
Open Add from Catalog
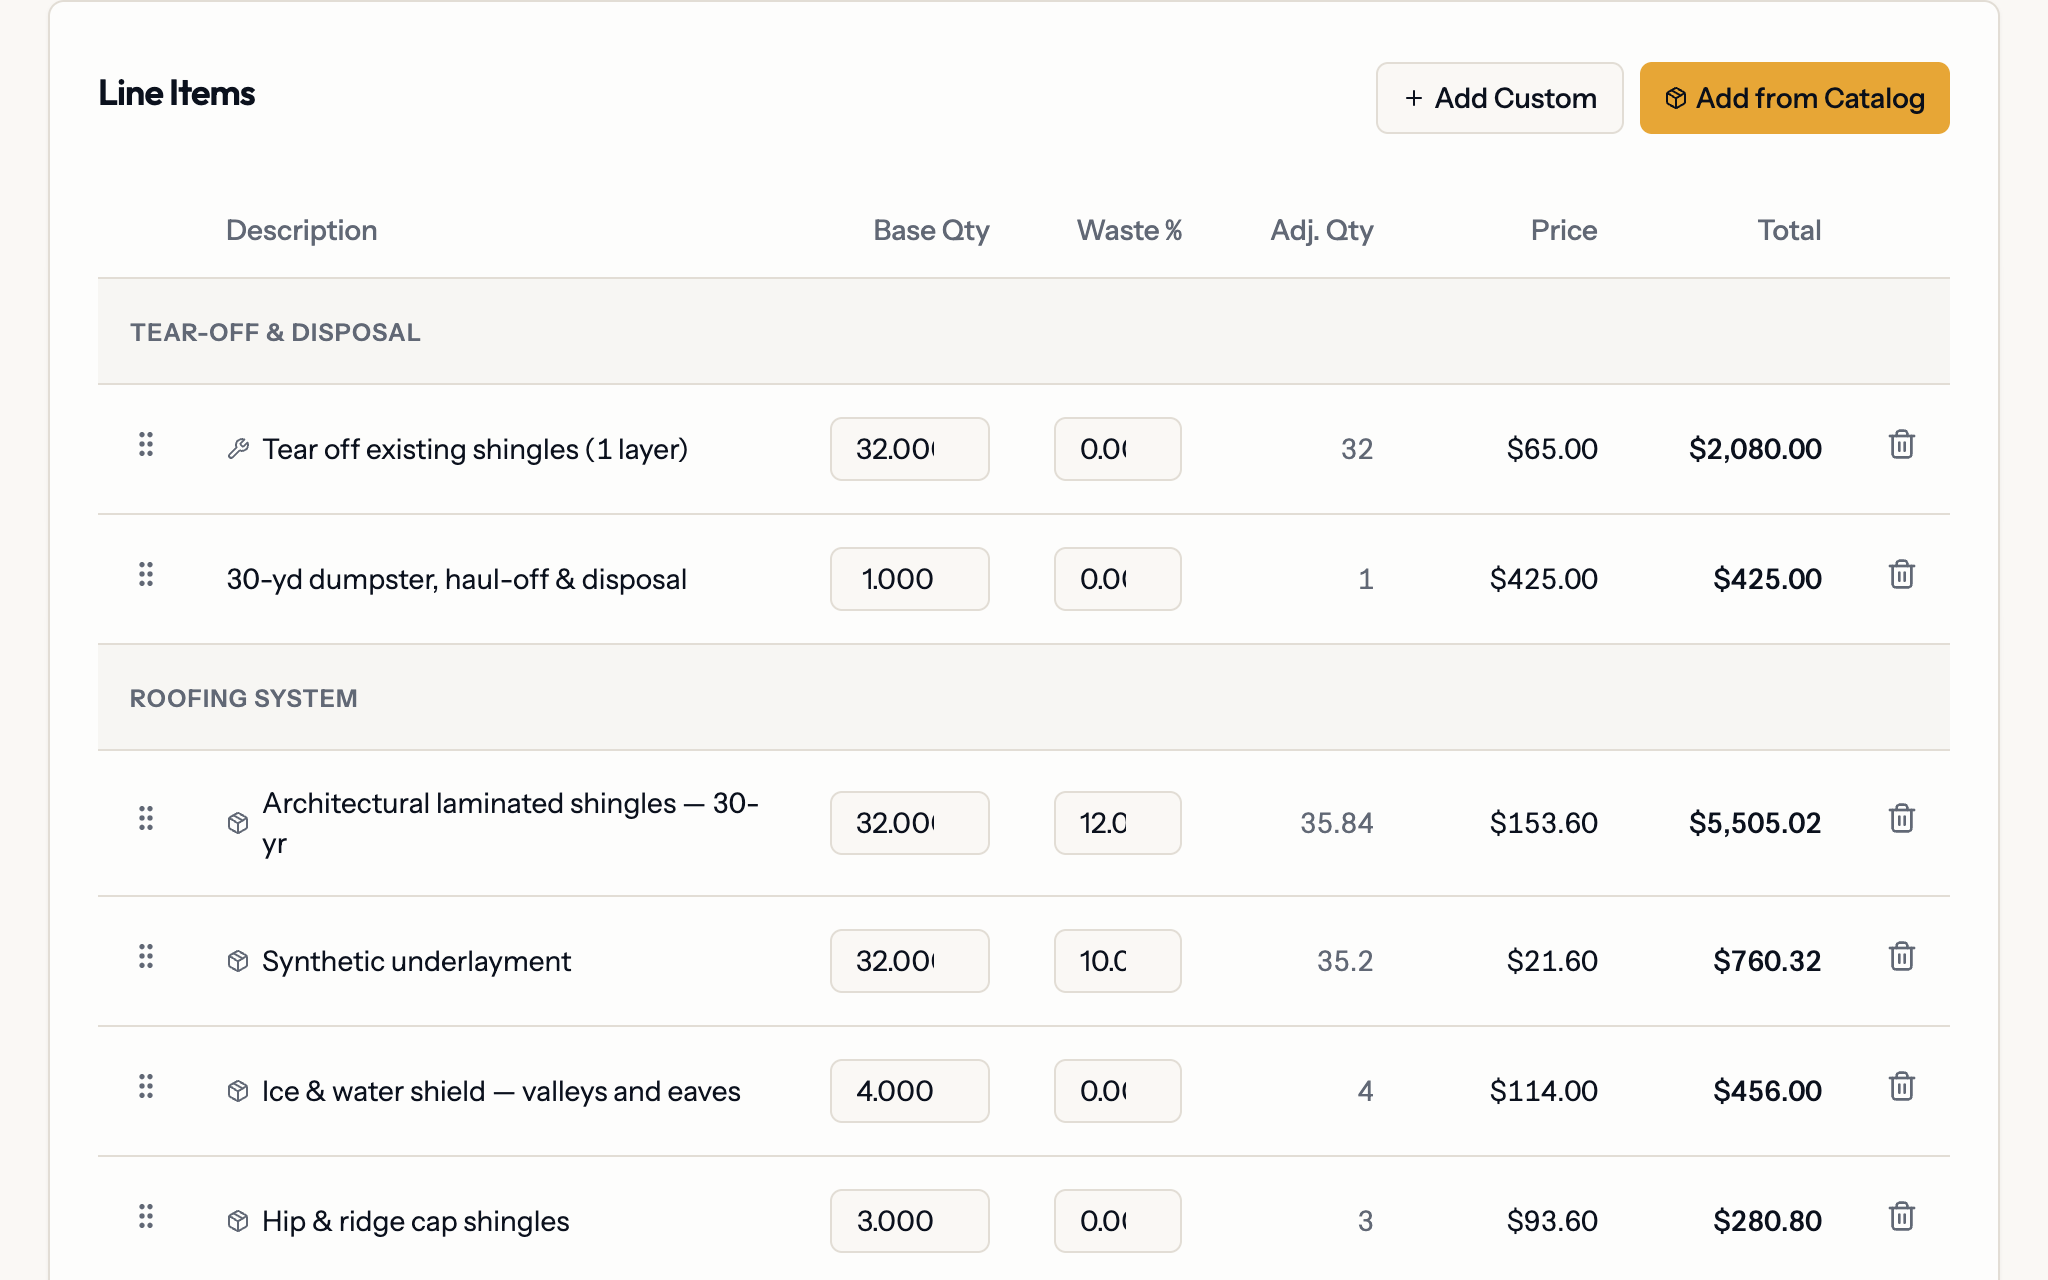click(x=1794, y=98)
